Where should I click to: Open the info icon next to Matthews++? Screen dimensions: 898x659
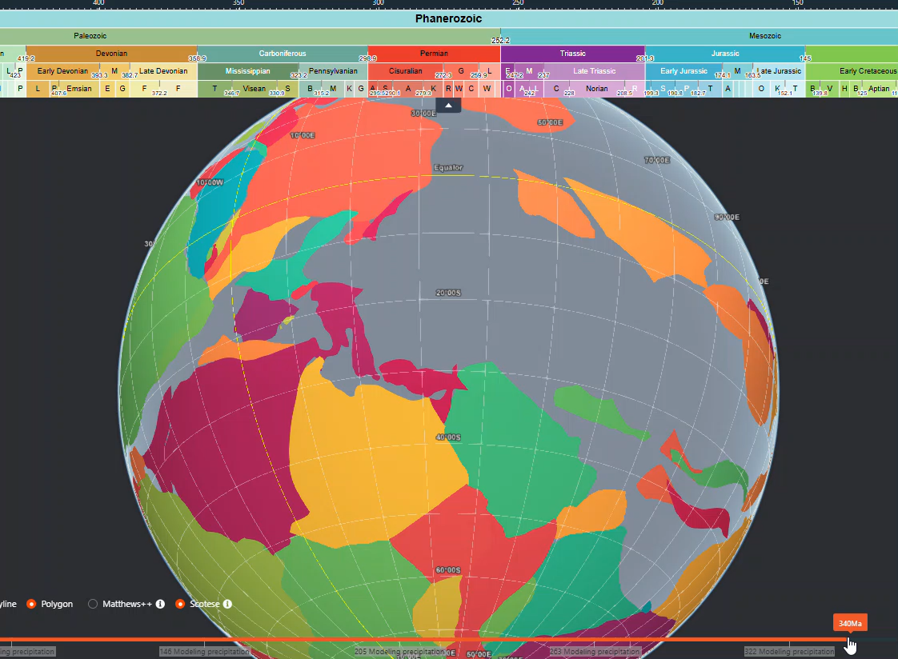[160, 604]
